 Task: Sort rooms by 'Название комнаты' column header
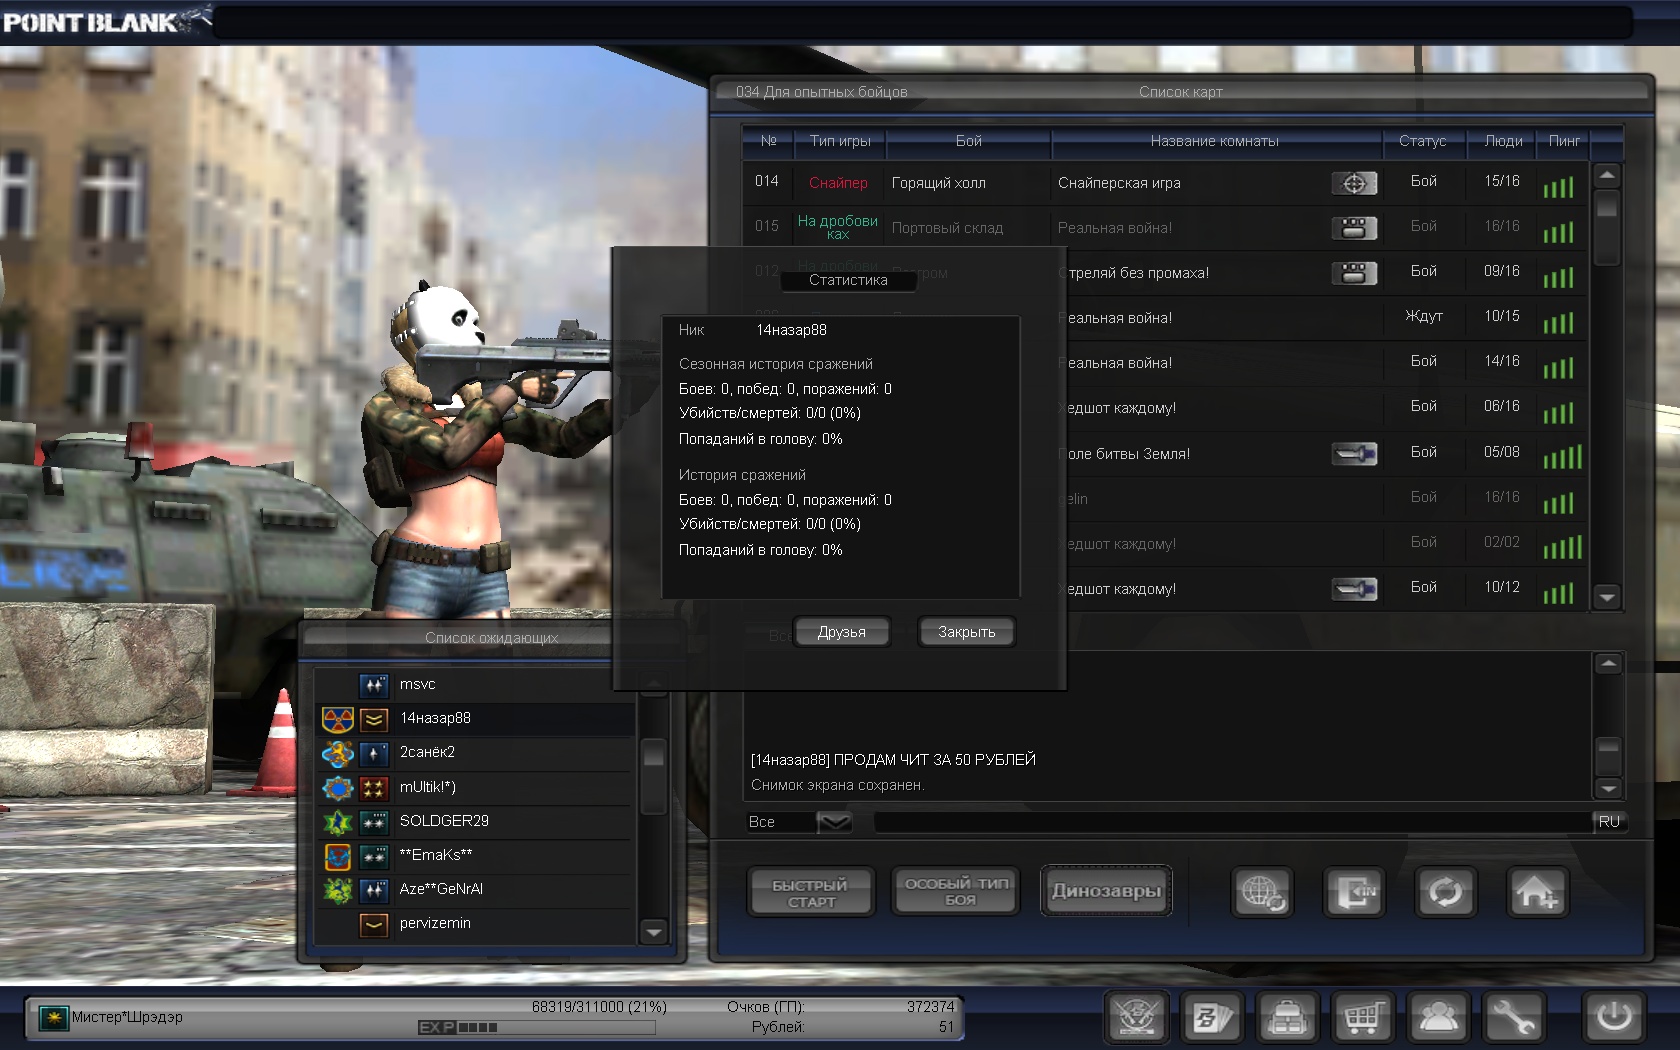(x=1214, y=141)
